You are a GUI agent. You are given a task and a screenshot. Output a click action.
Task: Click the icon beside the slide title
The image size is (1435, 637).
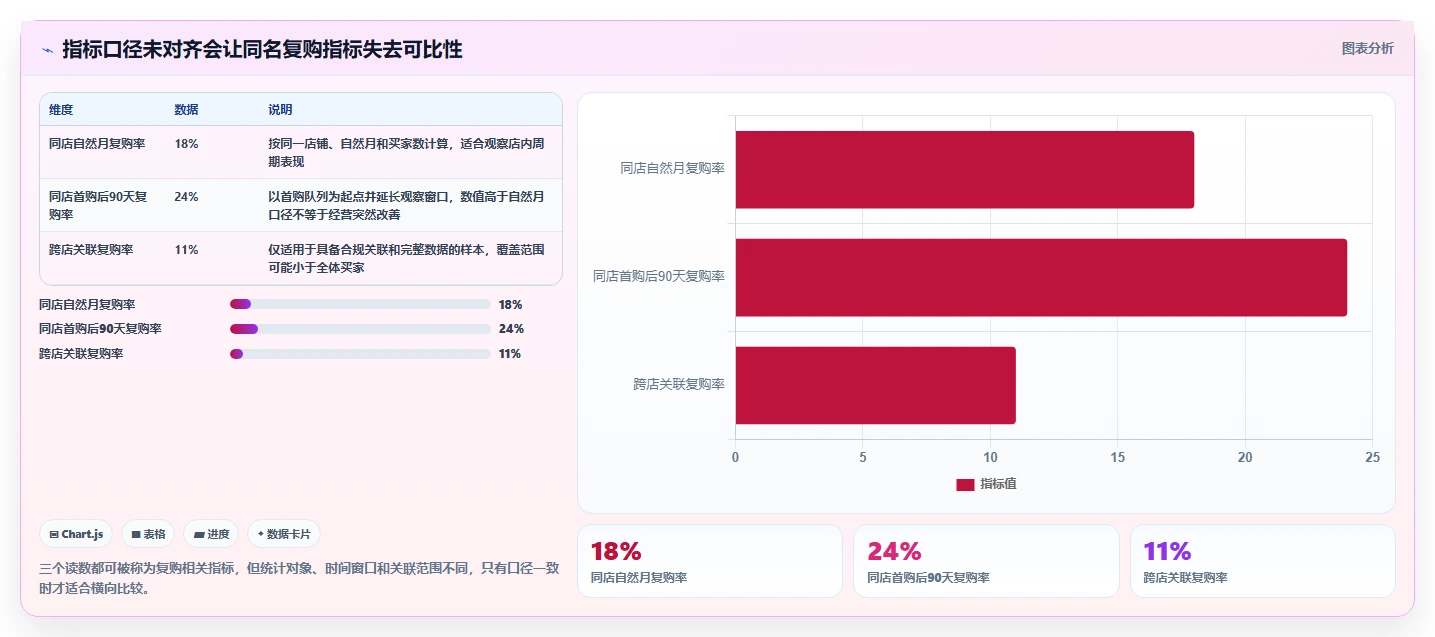pyautogui.click(x=47, y=50)
